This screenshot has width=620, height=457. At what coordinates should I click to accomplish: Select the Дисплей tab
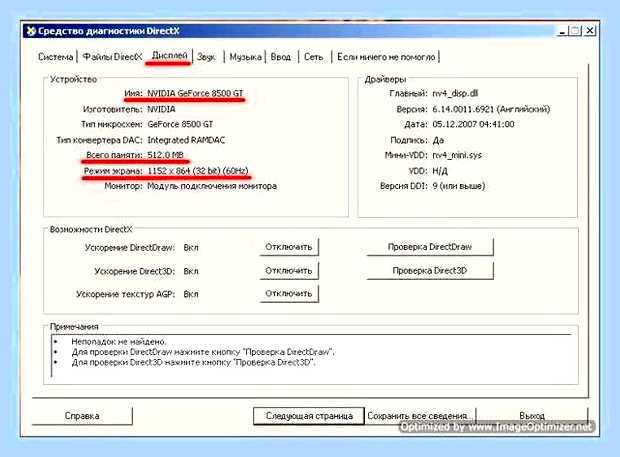tap(169, 56)
